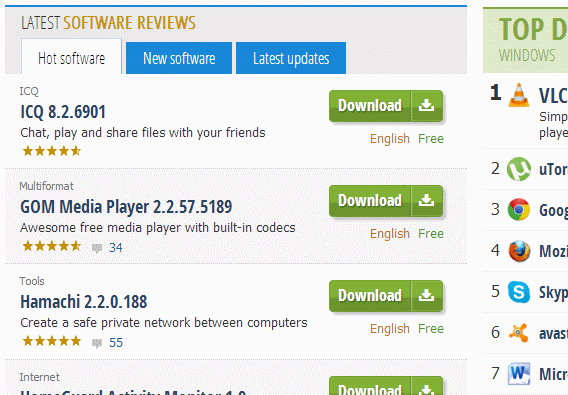
Task: Click the Latest Software Reviews heading
Action: [x=108, y=23]
